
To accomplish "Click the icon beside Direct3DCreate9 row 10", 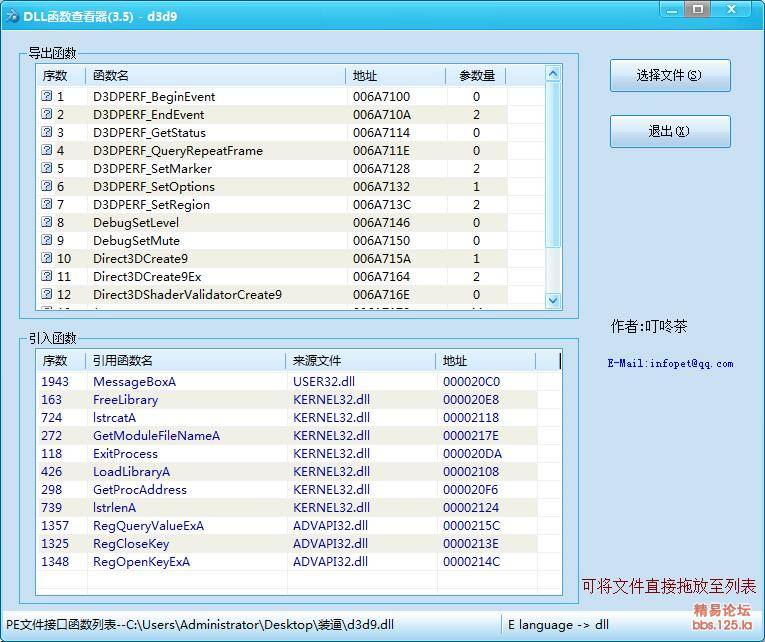I will coord(47,258).
